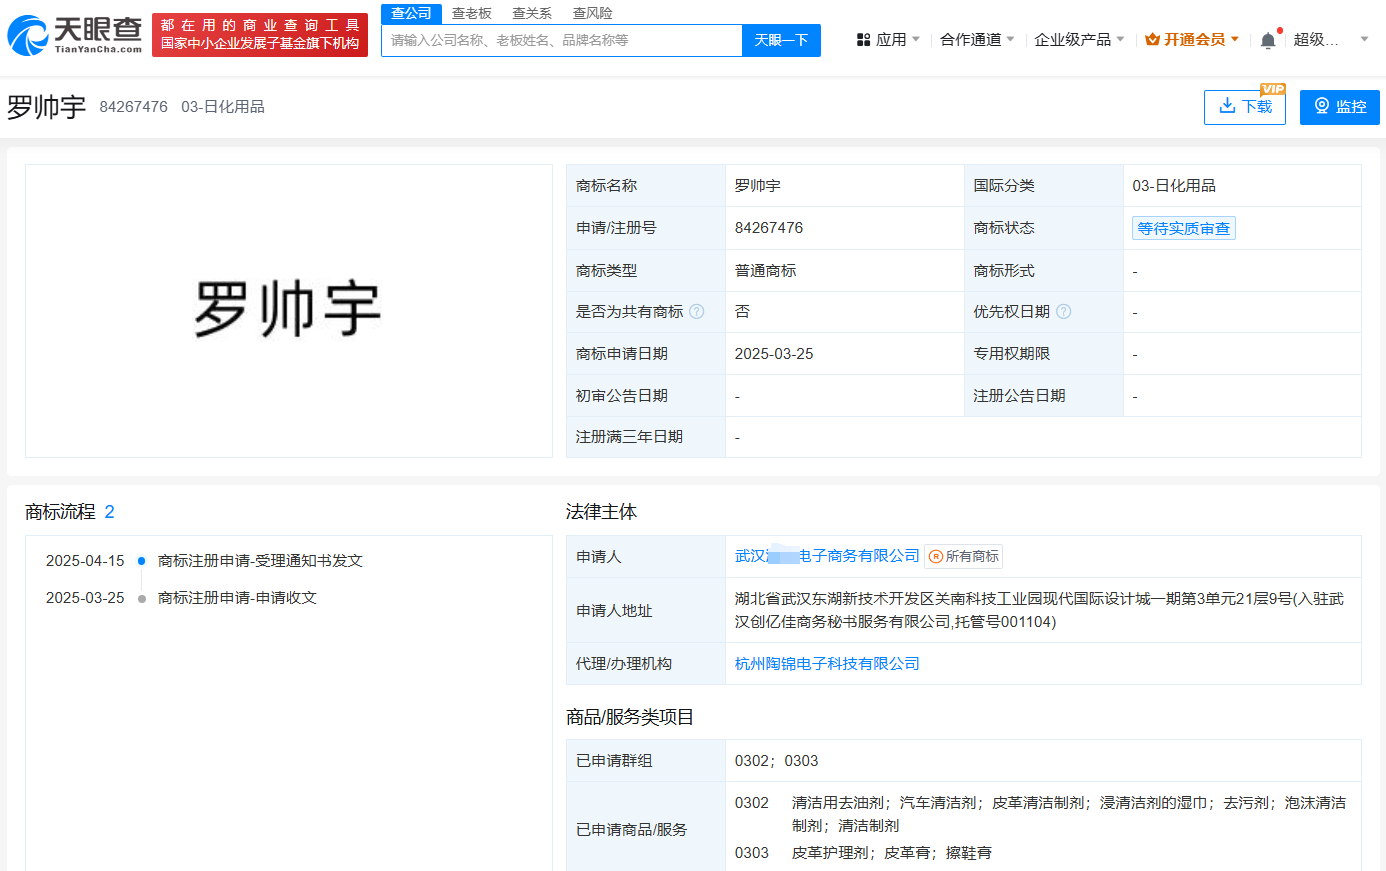Screen dimensions: 1386x871
Task: Select the 查关系 tab
Action: (x=532, y=13)
